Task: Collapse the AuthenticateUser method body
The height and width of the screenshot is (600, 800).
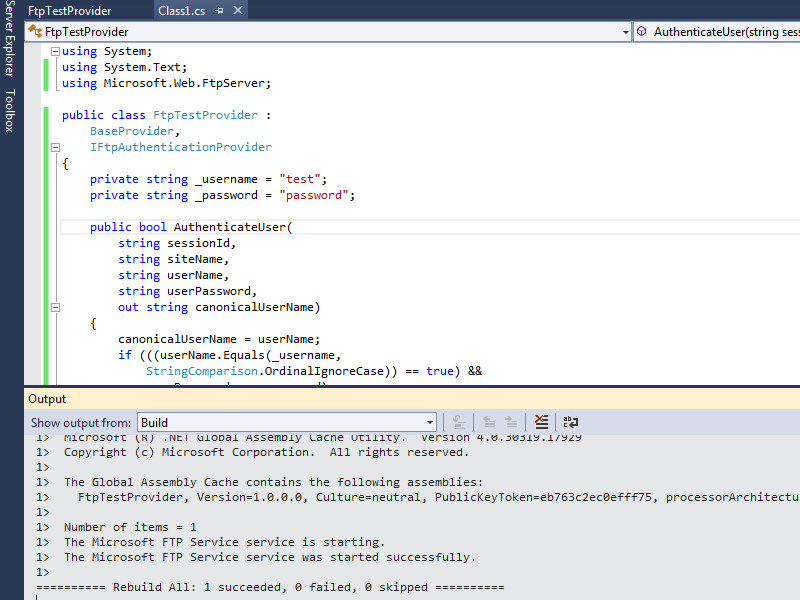Action: tap(55, 307)
